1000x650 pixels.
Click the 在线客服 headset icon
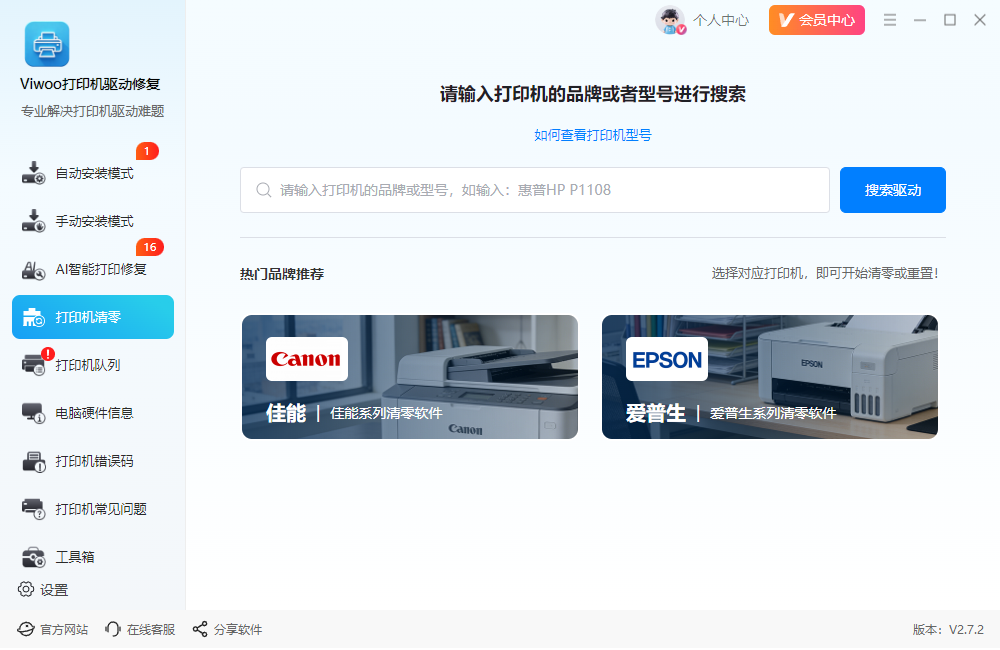click(113, 630)
